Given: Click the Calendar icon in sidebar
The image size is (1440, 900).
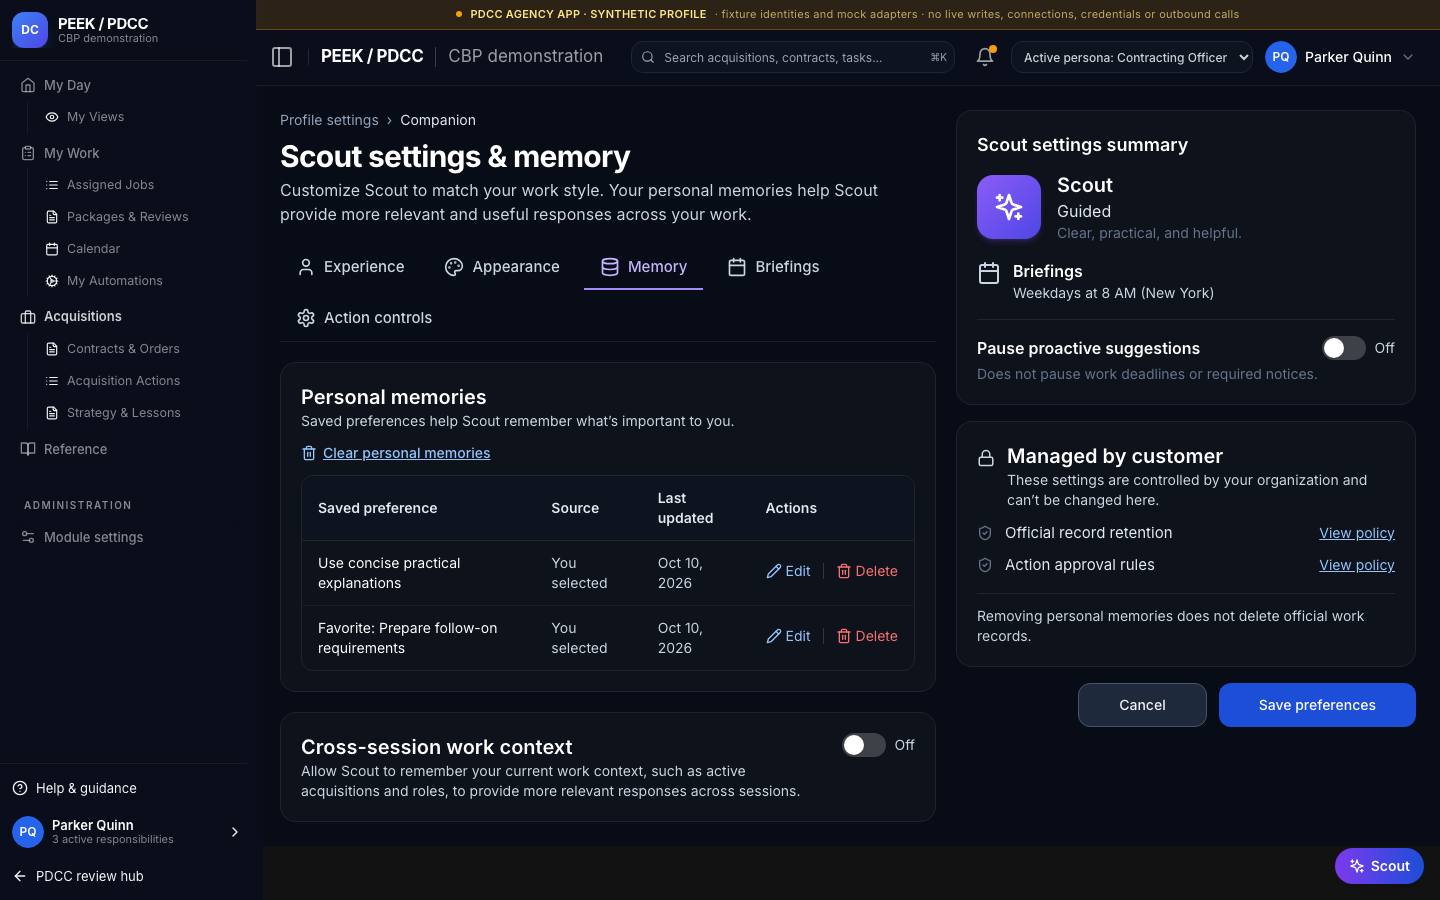Looking at the screenshot, I should click(52, 249).
